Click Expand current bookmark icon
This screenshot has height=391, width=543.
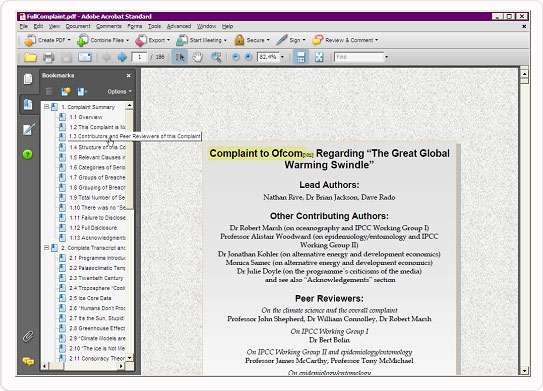(82, 91)
